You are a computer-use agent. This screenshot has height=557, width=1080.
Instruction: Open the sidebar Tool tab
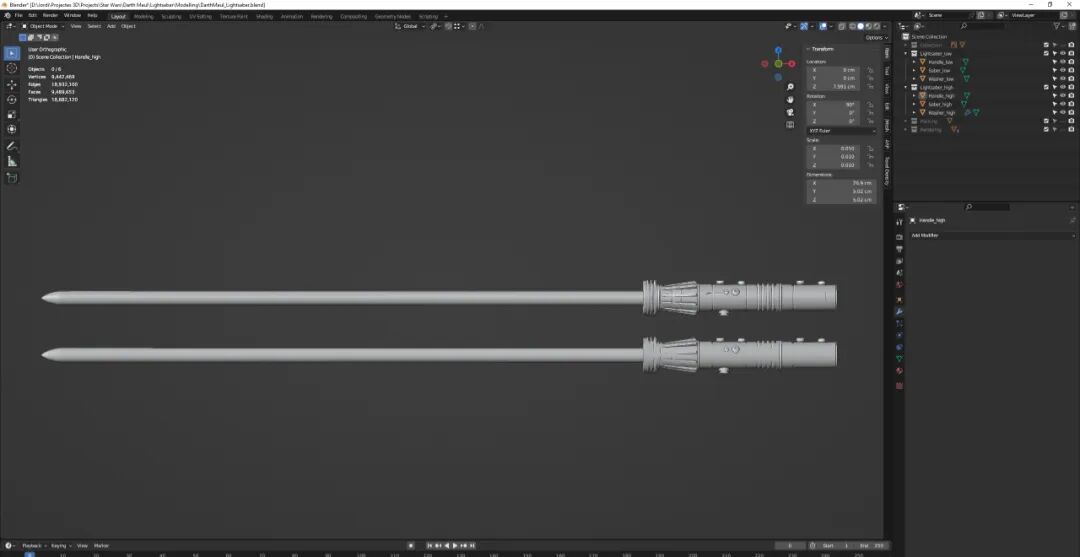coord(886,70)
